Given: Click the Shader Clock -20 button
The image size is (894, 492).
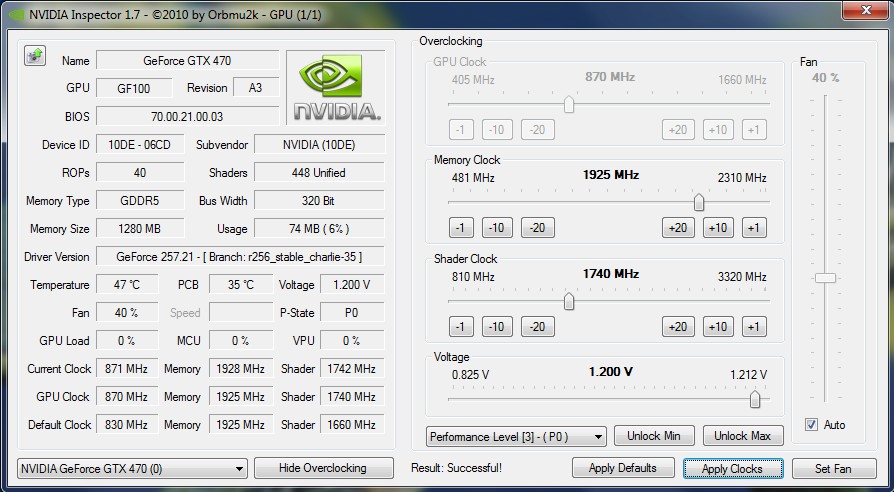Looking at the screenshot, I should 537,327.
